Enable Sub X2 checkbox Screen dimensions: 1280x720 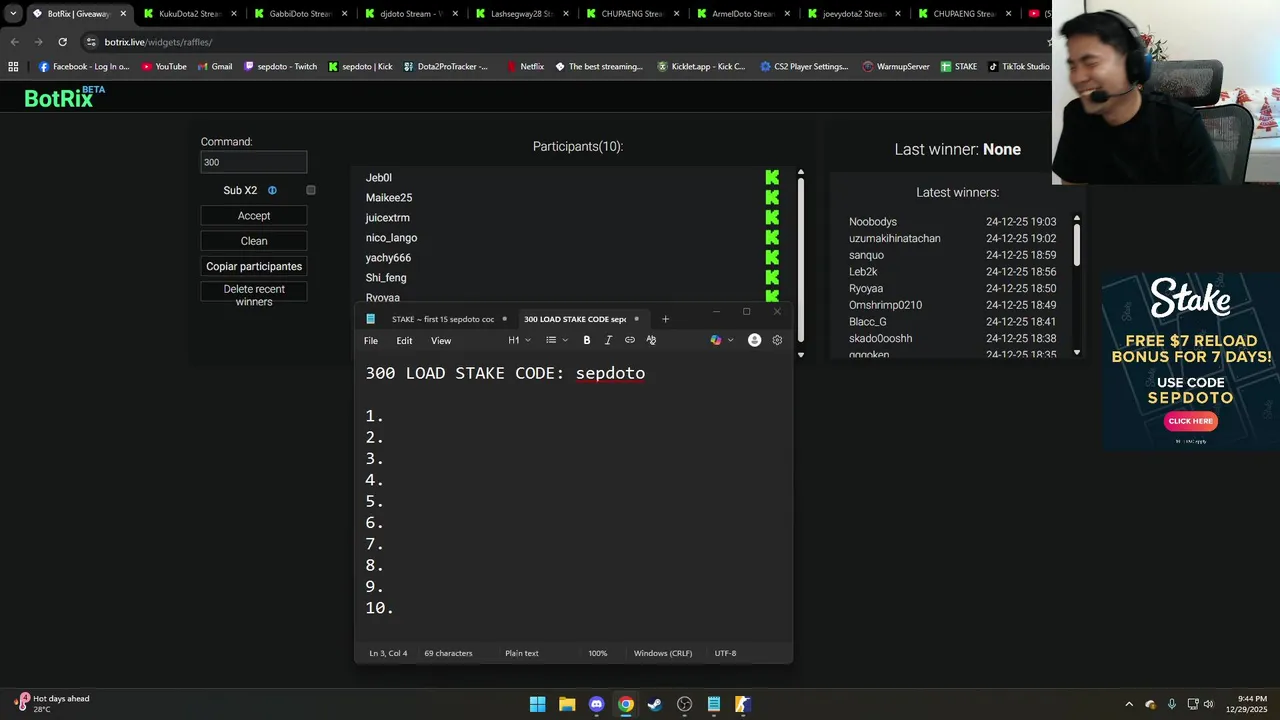[311, 190]
